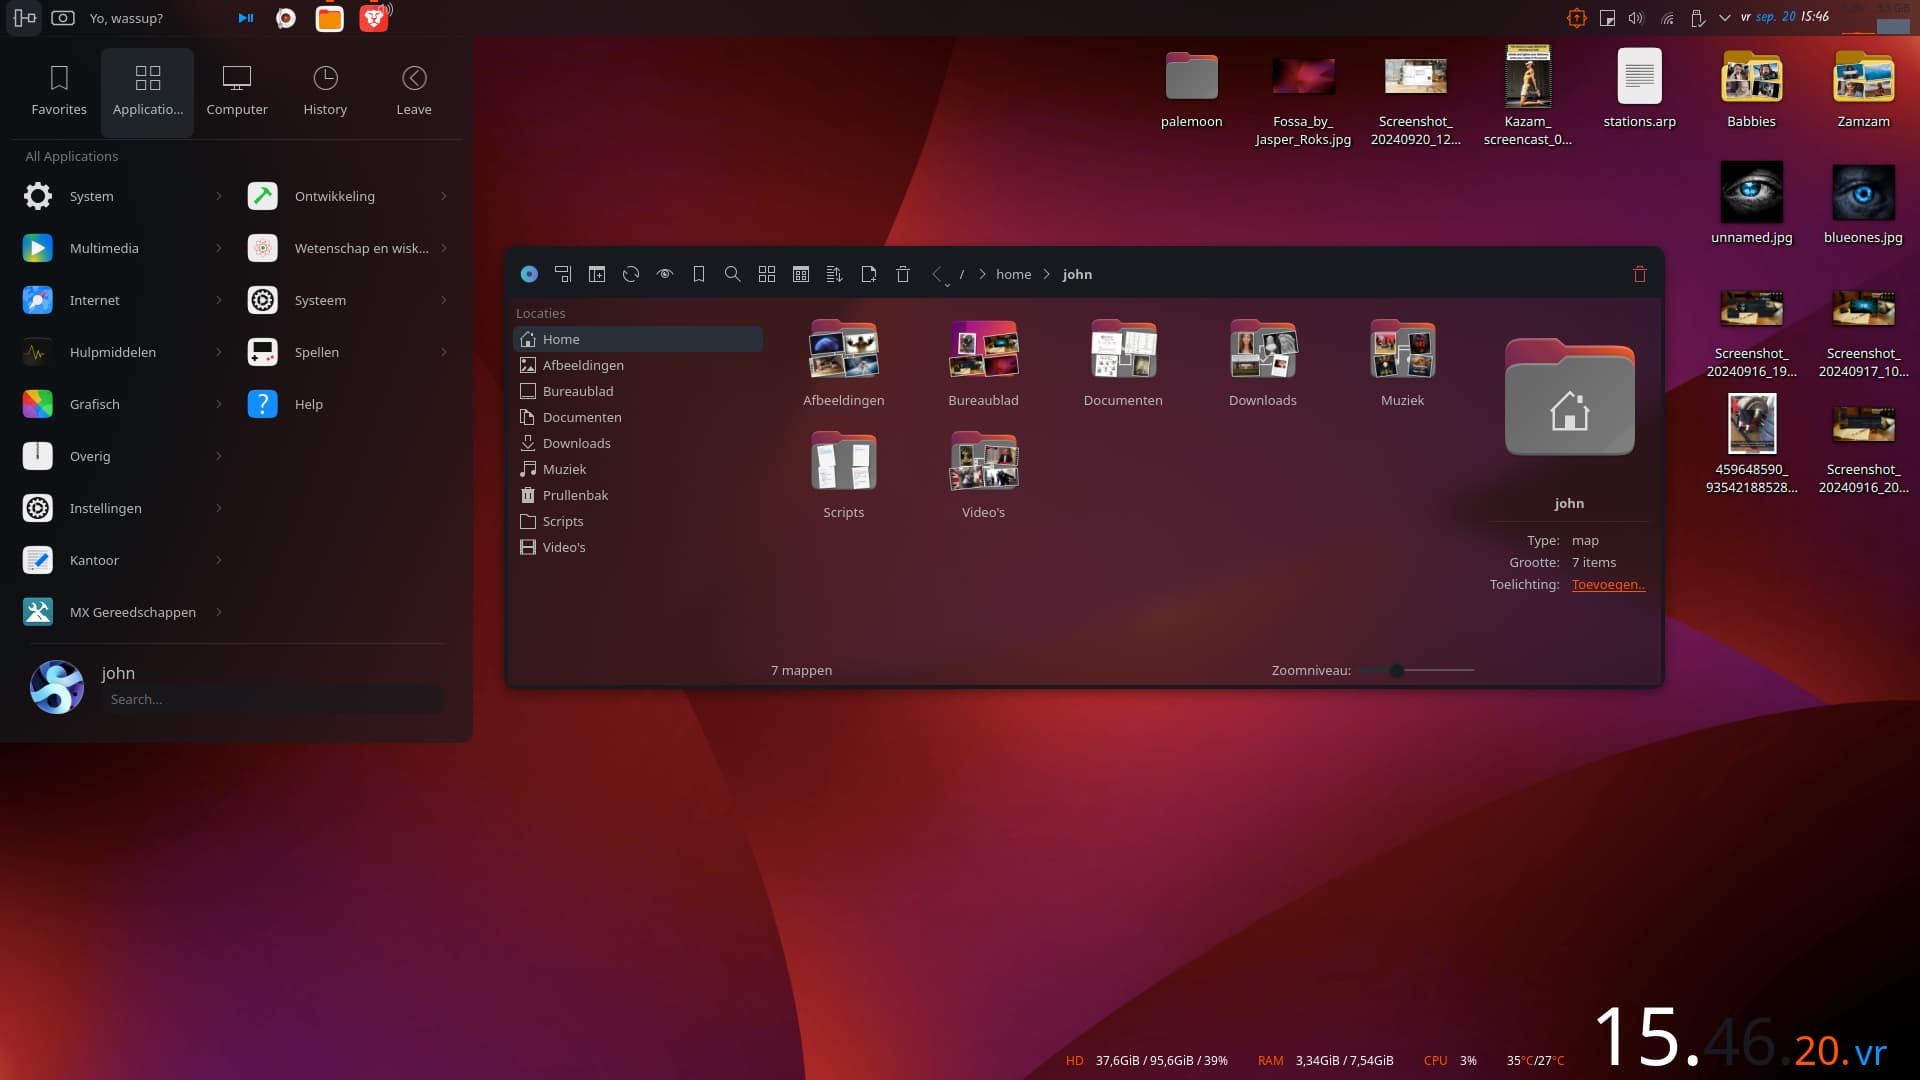Image resolution: width=1920 pixels, height=1080 pixels.
Task: Open the Brave browser icon in top panel
Action: click(374, 18)
